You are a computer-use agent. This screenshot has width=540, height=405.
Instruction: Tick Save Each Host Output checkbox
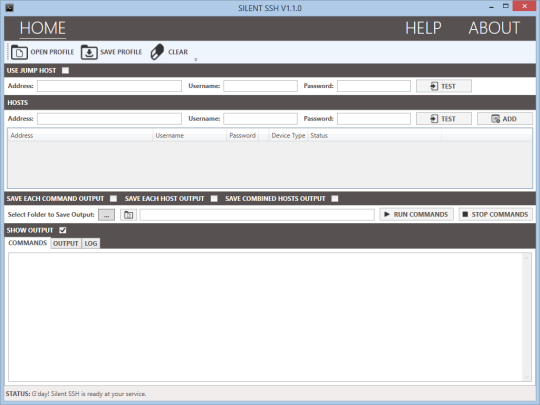[214, 198]
